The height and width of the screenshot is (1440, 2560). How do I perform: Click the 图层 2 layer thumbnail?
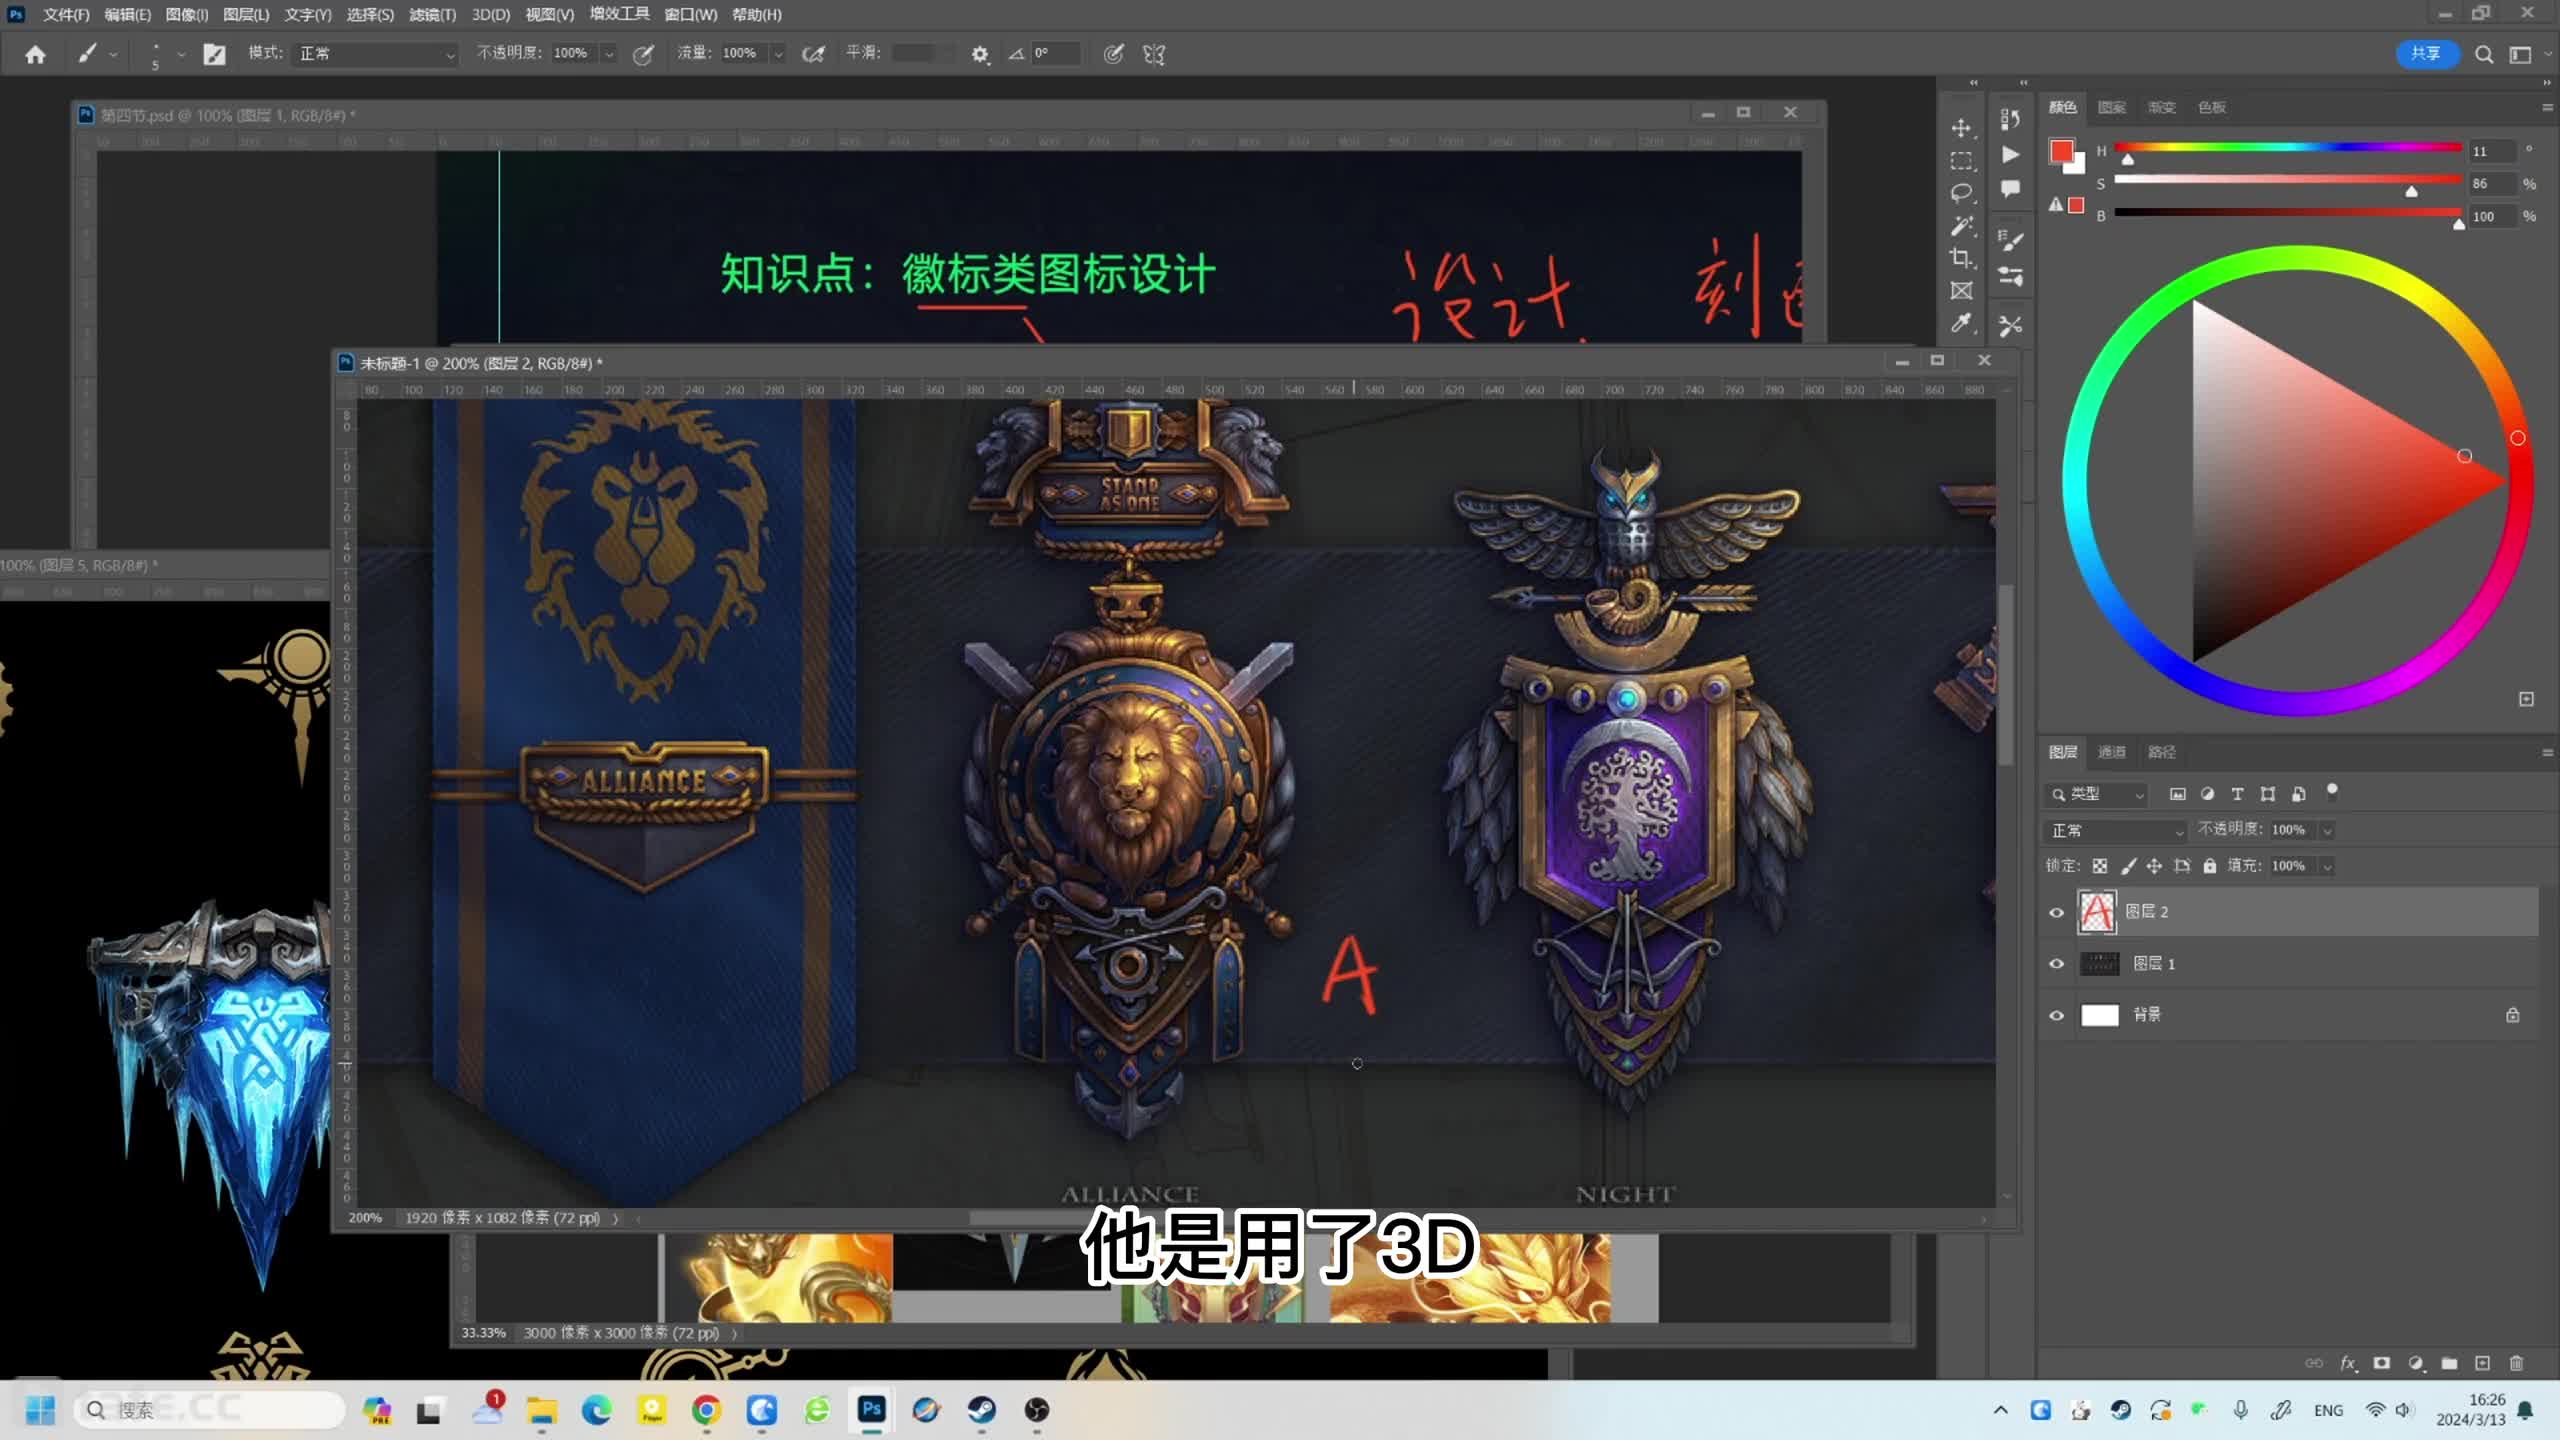(2097, 912)
